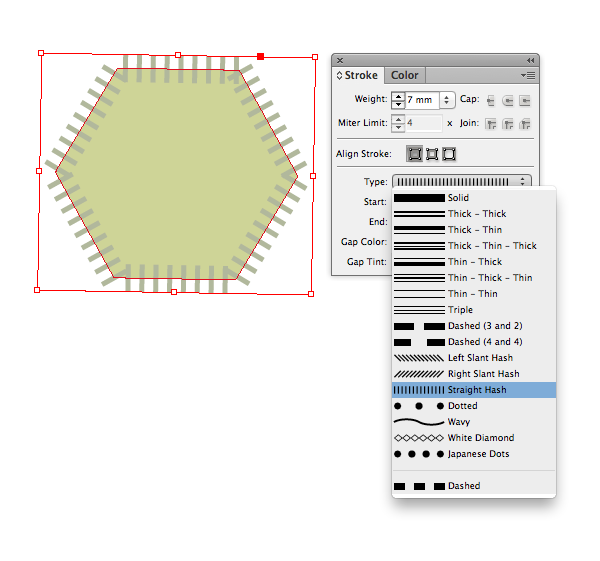
Task: Decrease stroke weight with down stepper
Action: pyautogui.click(x=398, y=104)
